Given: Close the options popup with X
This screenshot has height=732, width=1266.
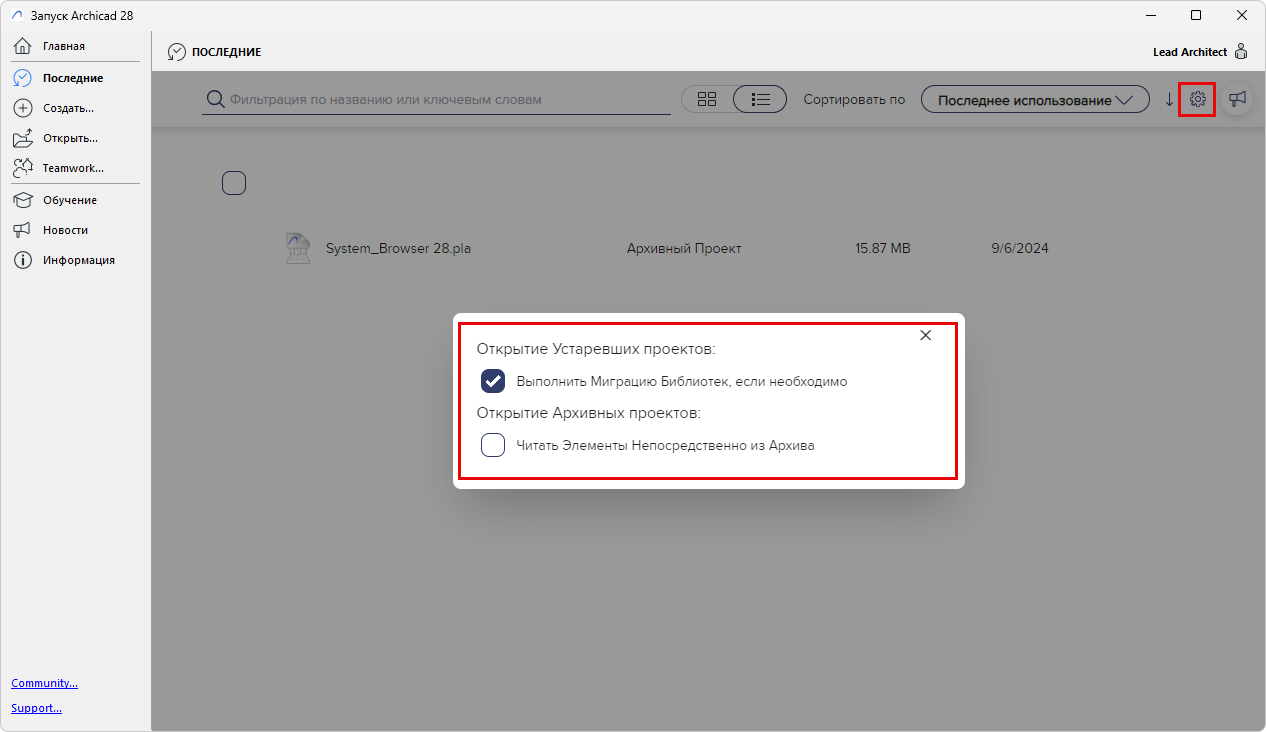Looking at the screenshot, I should [x=926, y=336].
